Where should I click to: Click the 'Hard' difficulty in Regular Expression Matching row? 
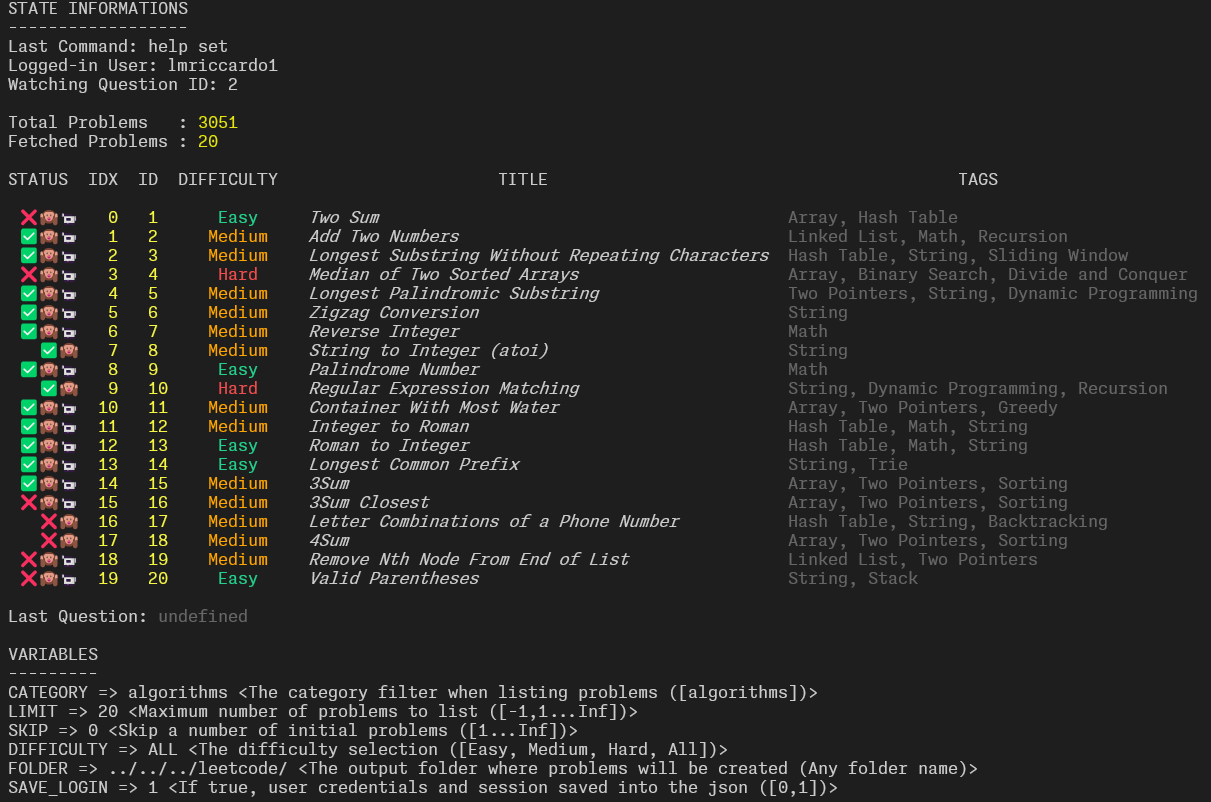(x=238, y=388)
